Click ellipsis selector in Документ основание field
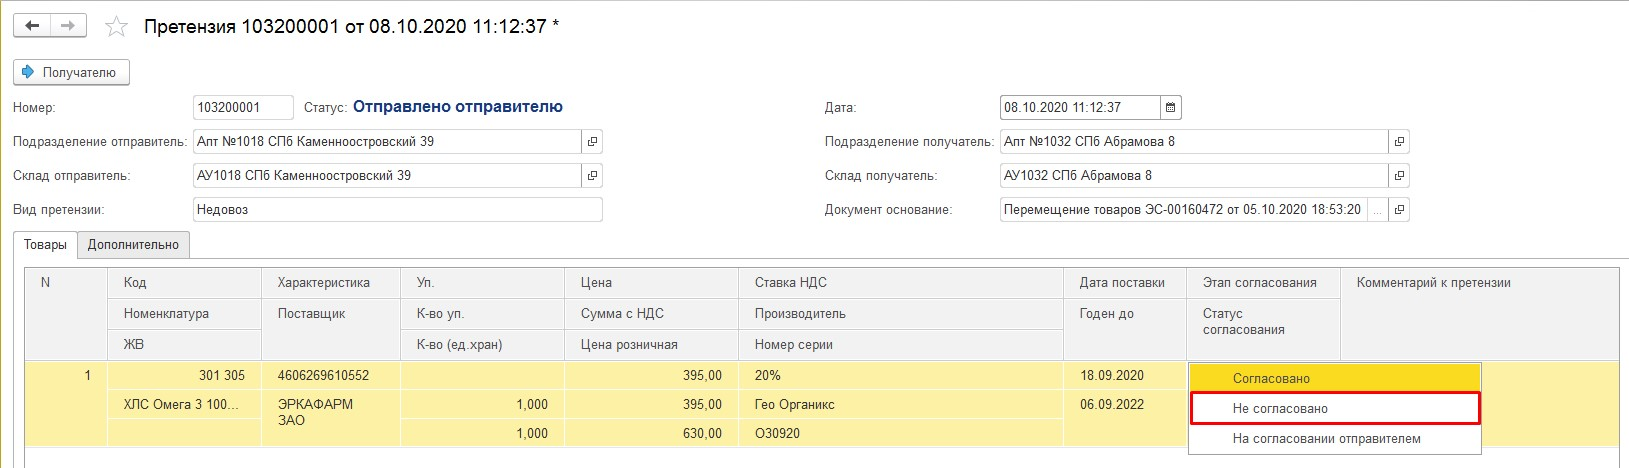Screen dimensions: 1629x468 (x=1378, y=210)
